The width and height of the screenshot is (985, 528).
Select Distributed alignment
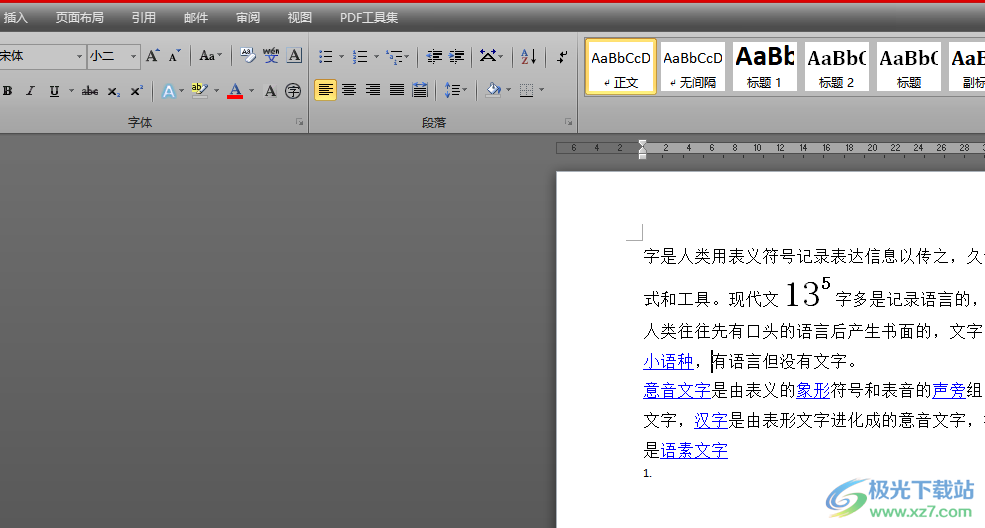(420, 90)
